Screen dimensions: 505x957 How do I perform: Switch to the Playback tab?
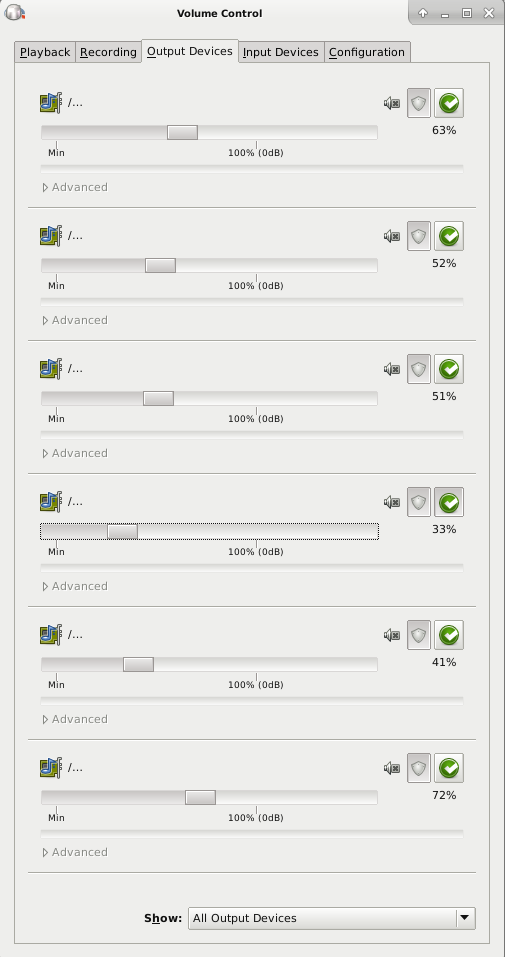45,52
